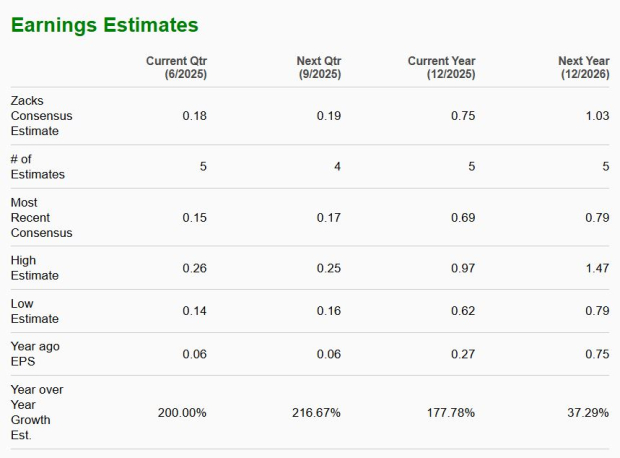Click the 177.78% growth value
The height and width of the screenshot is (458, 620).
[450, 413]
